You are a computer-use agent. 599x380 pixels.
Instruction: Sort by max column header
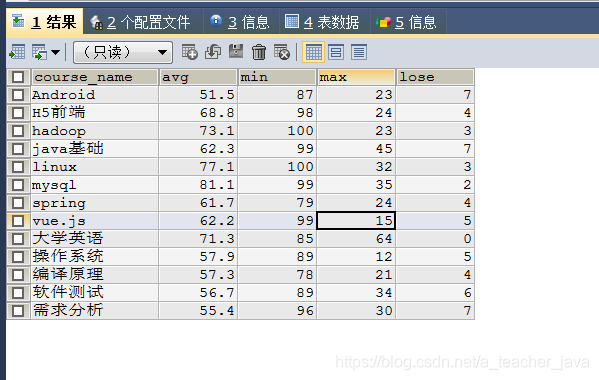(356, 77)
